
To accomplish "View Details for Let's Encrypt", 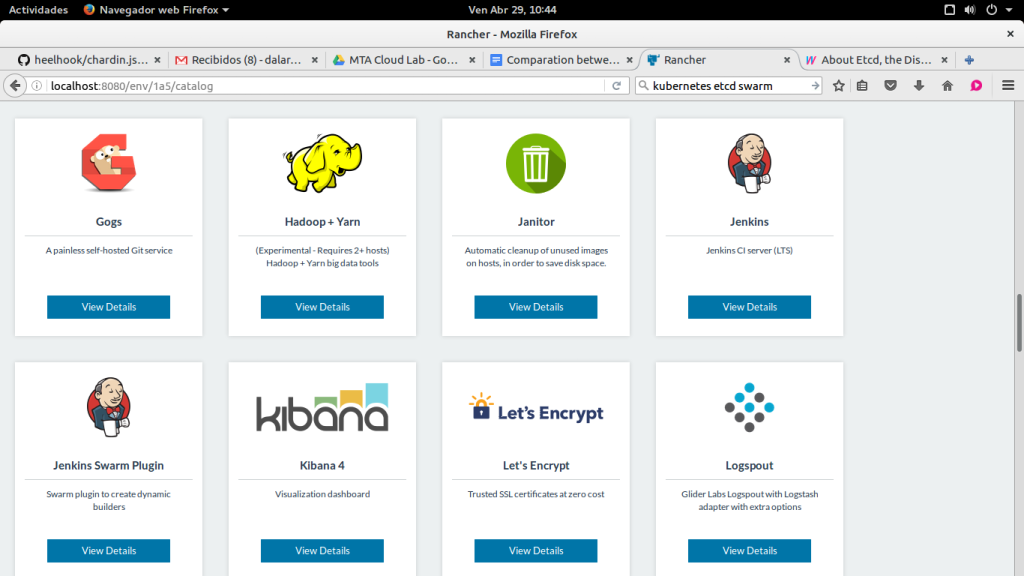I will [x=536, y=551].
